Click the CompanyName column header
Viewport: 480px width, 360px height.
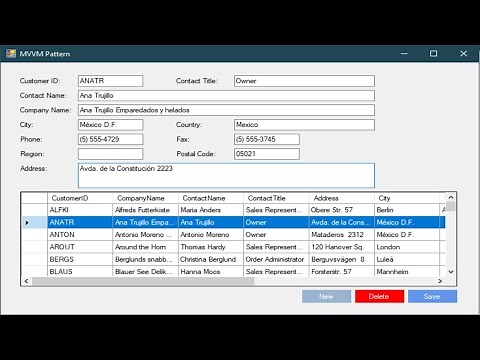(145, 198)
